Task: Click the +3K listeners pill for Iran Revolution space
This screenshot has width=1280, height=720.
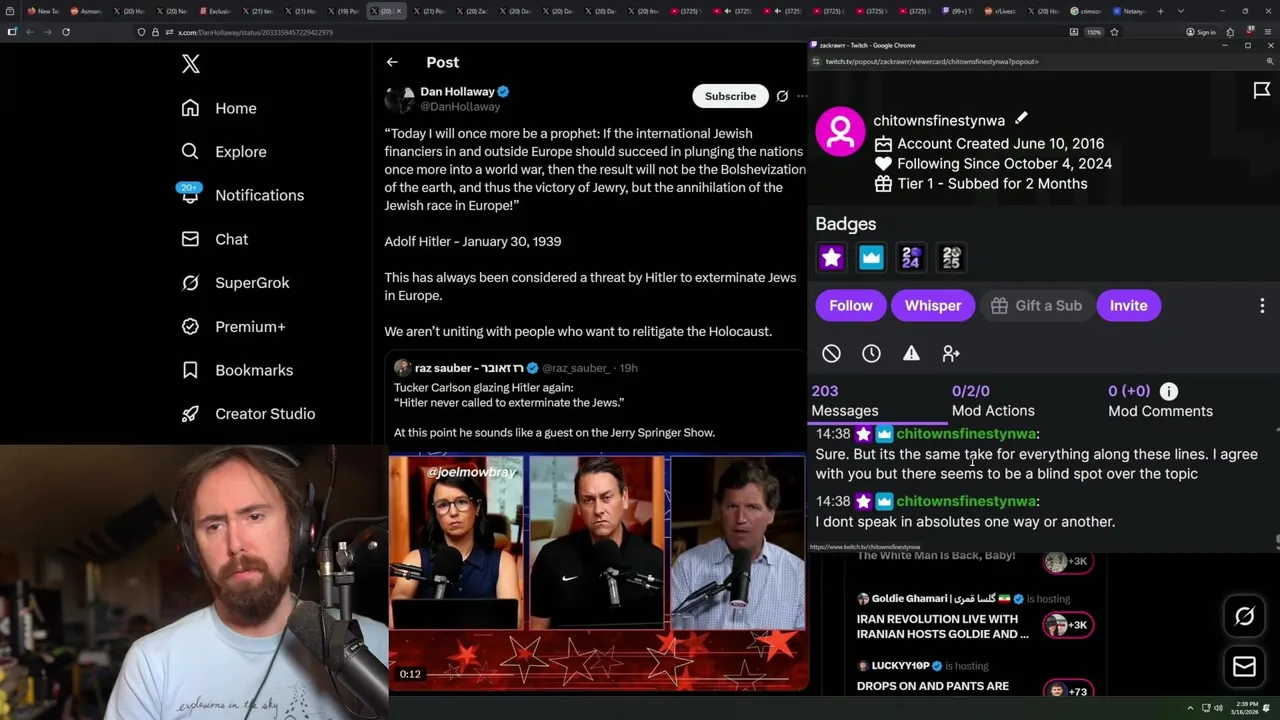Action: pos(1066,625)
